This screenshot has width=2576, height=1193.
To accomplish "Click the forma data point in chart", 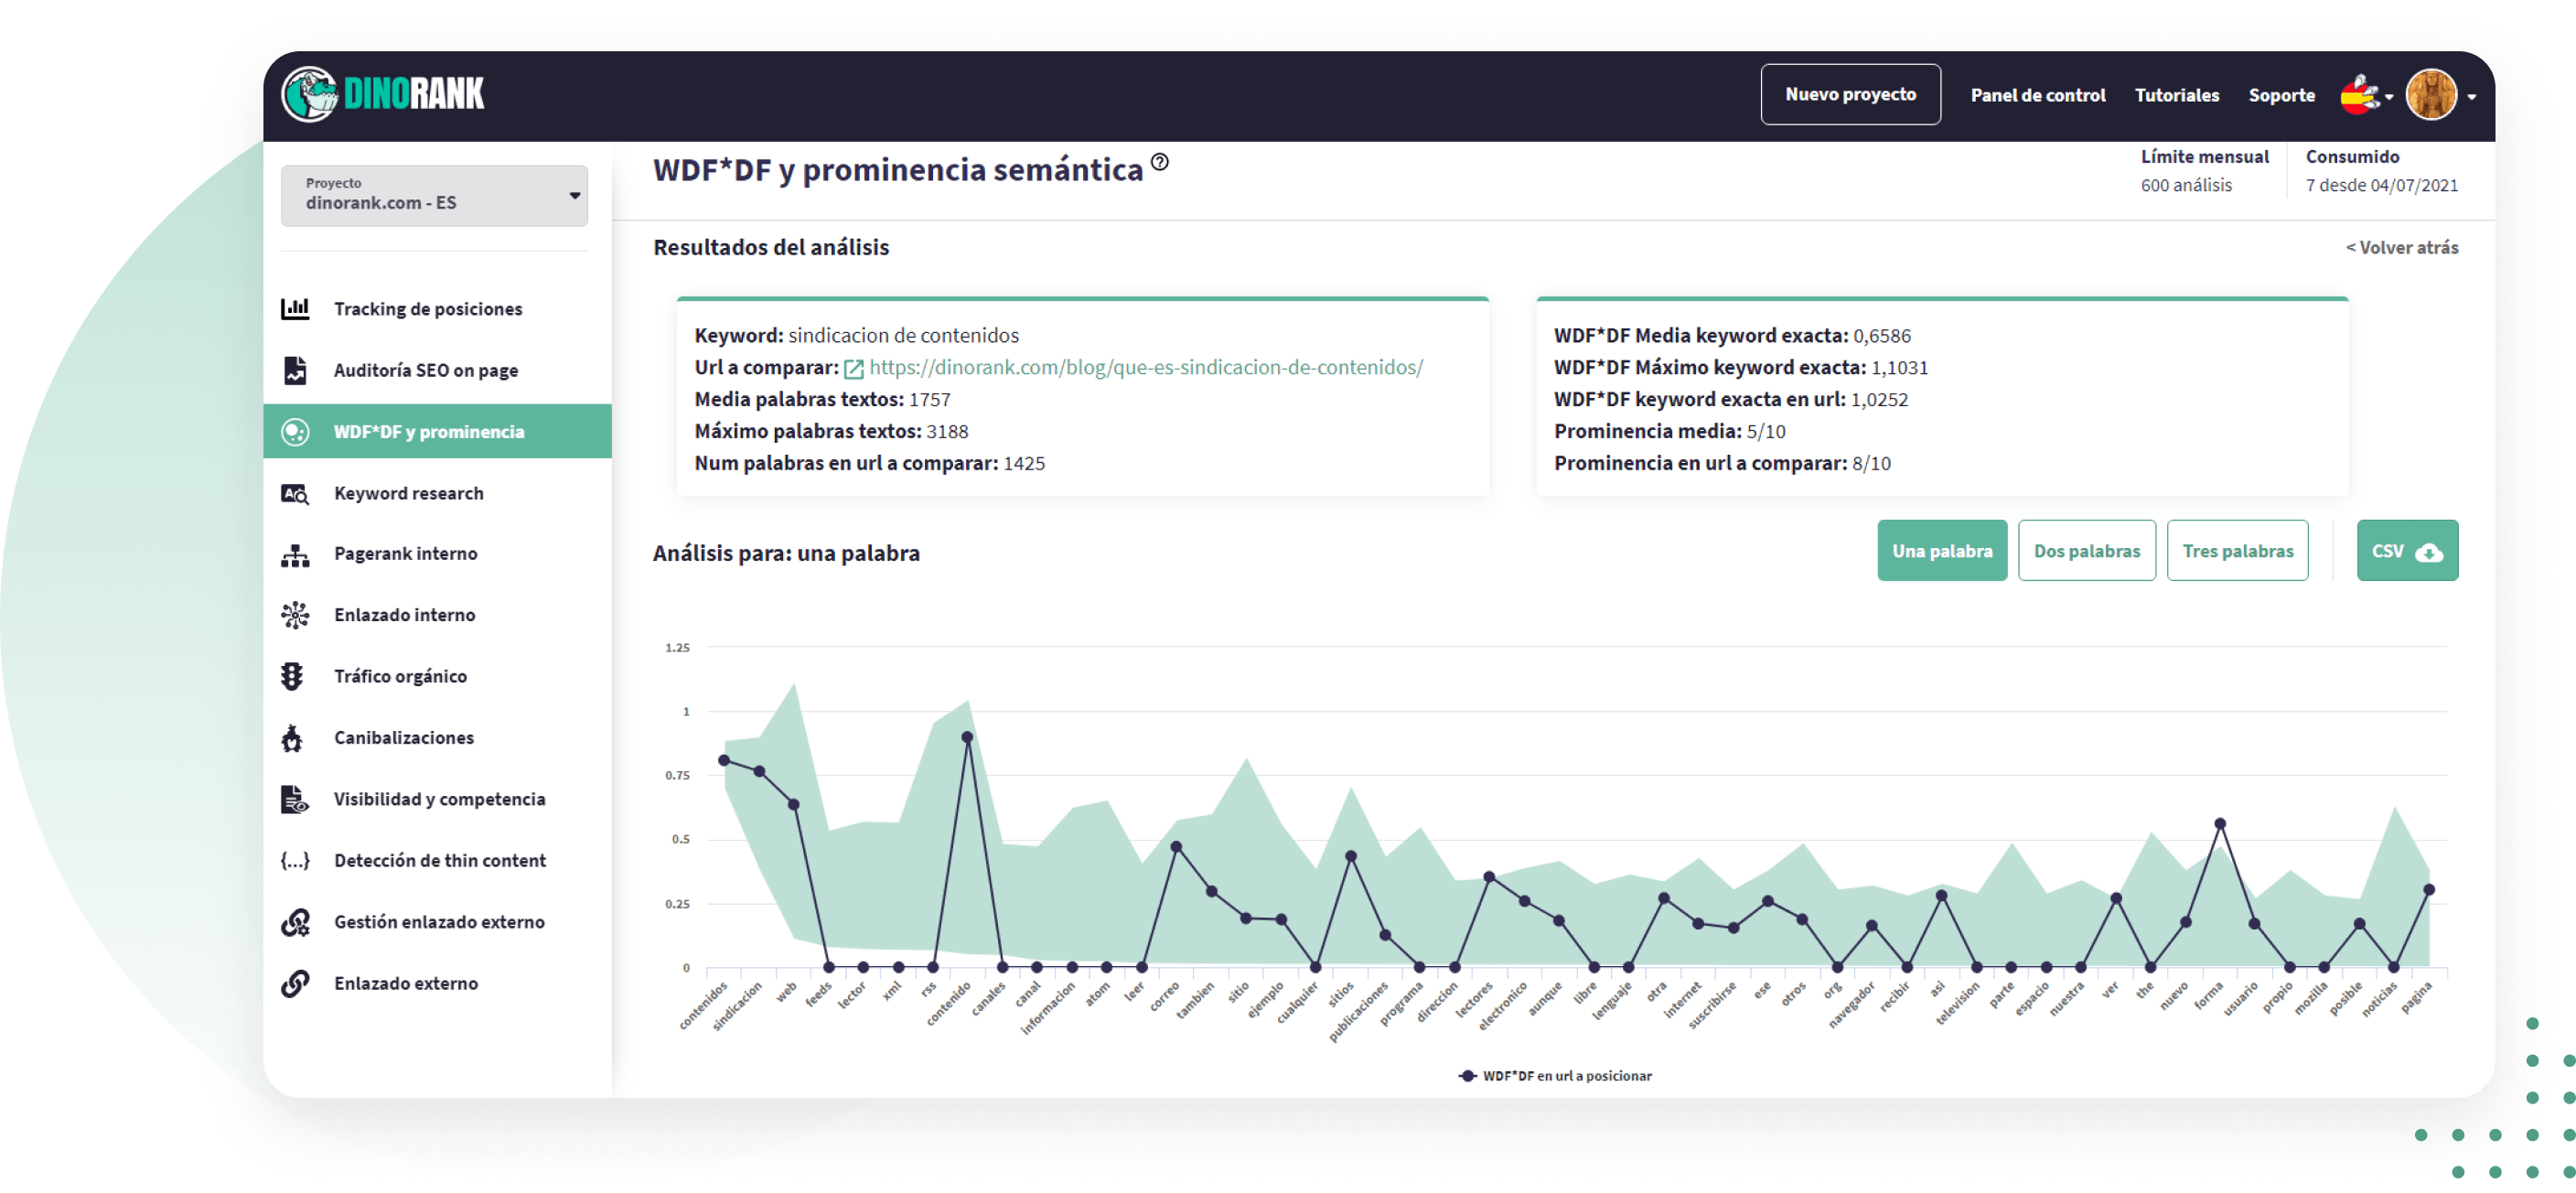I will [2220, 825].
